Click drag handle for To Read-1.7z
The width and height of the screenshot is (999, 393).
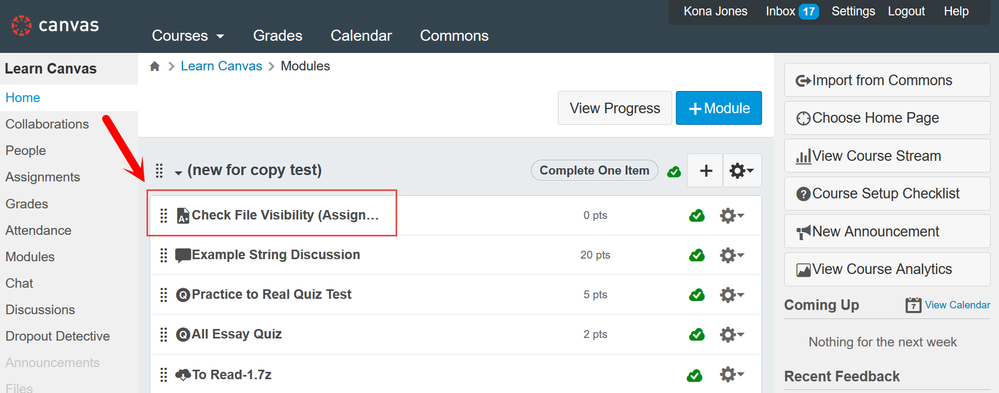(164, 375)
